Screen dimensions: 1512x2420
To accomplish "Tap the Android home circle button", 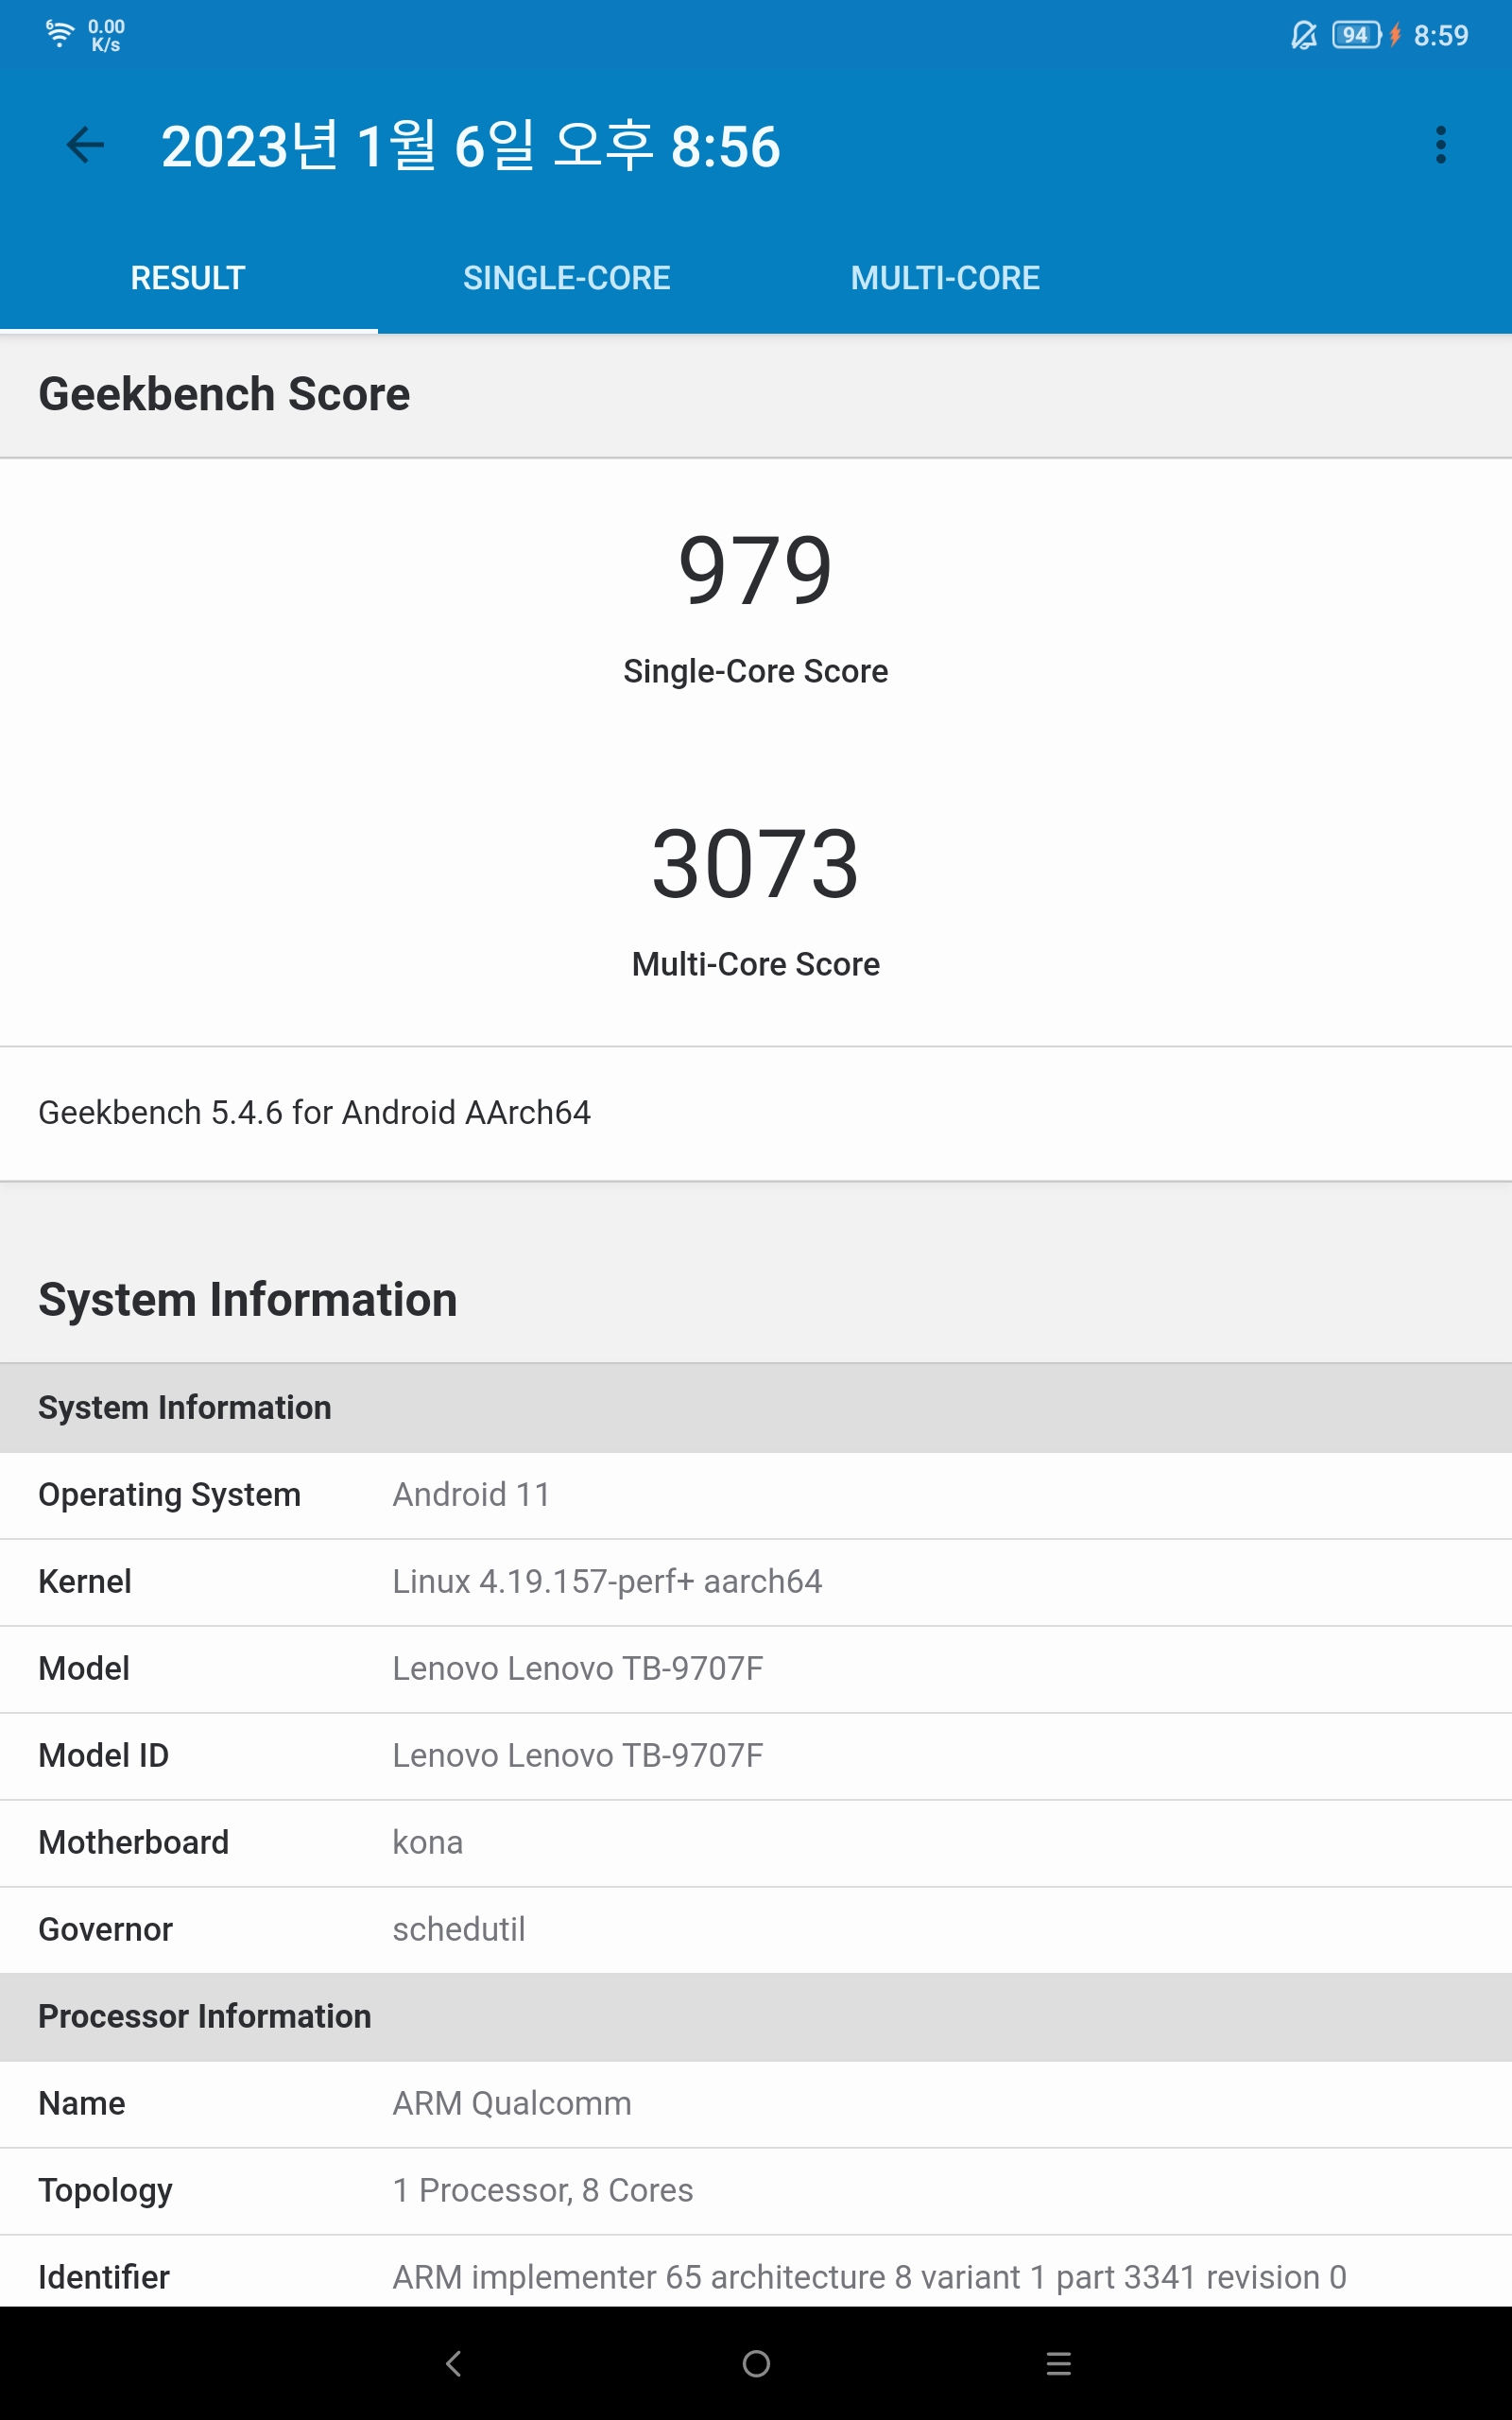I will (756, 2363).
